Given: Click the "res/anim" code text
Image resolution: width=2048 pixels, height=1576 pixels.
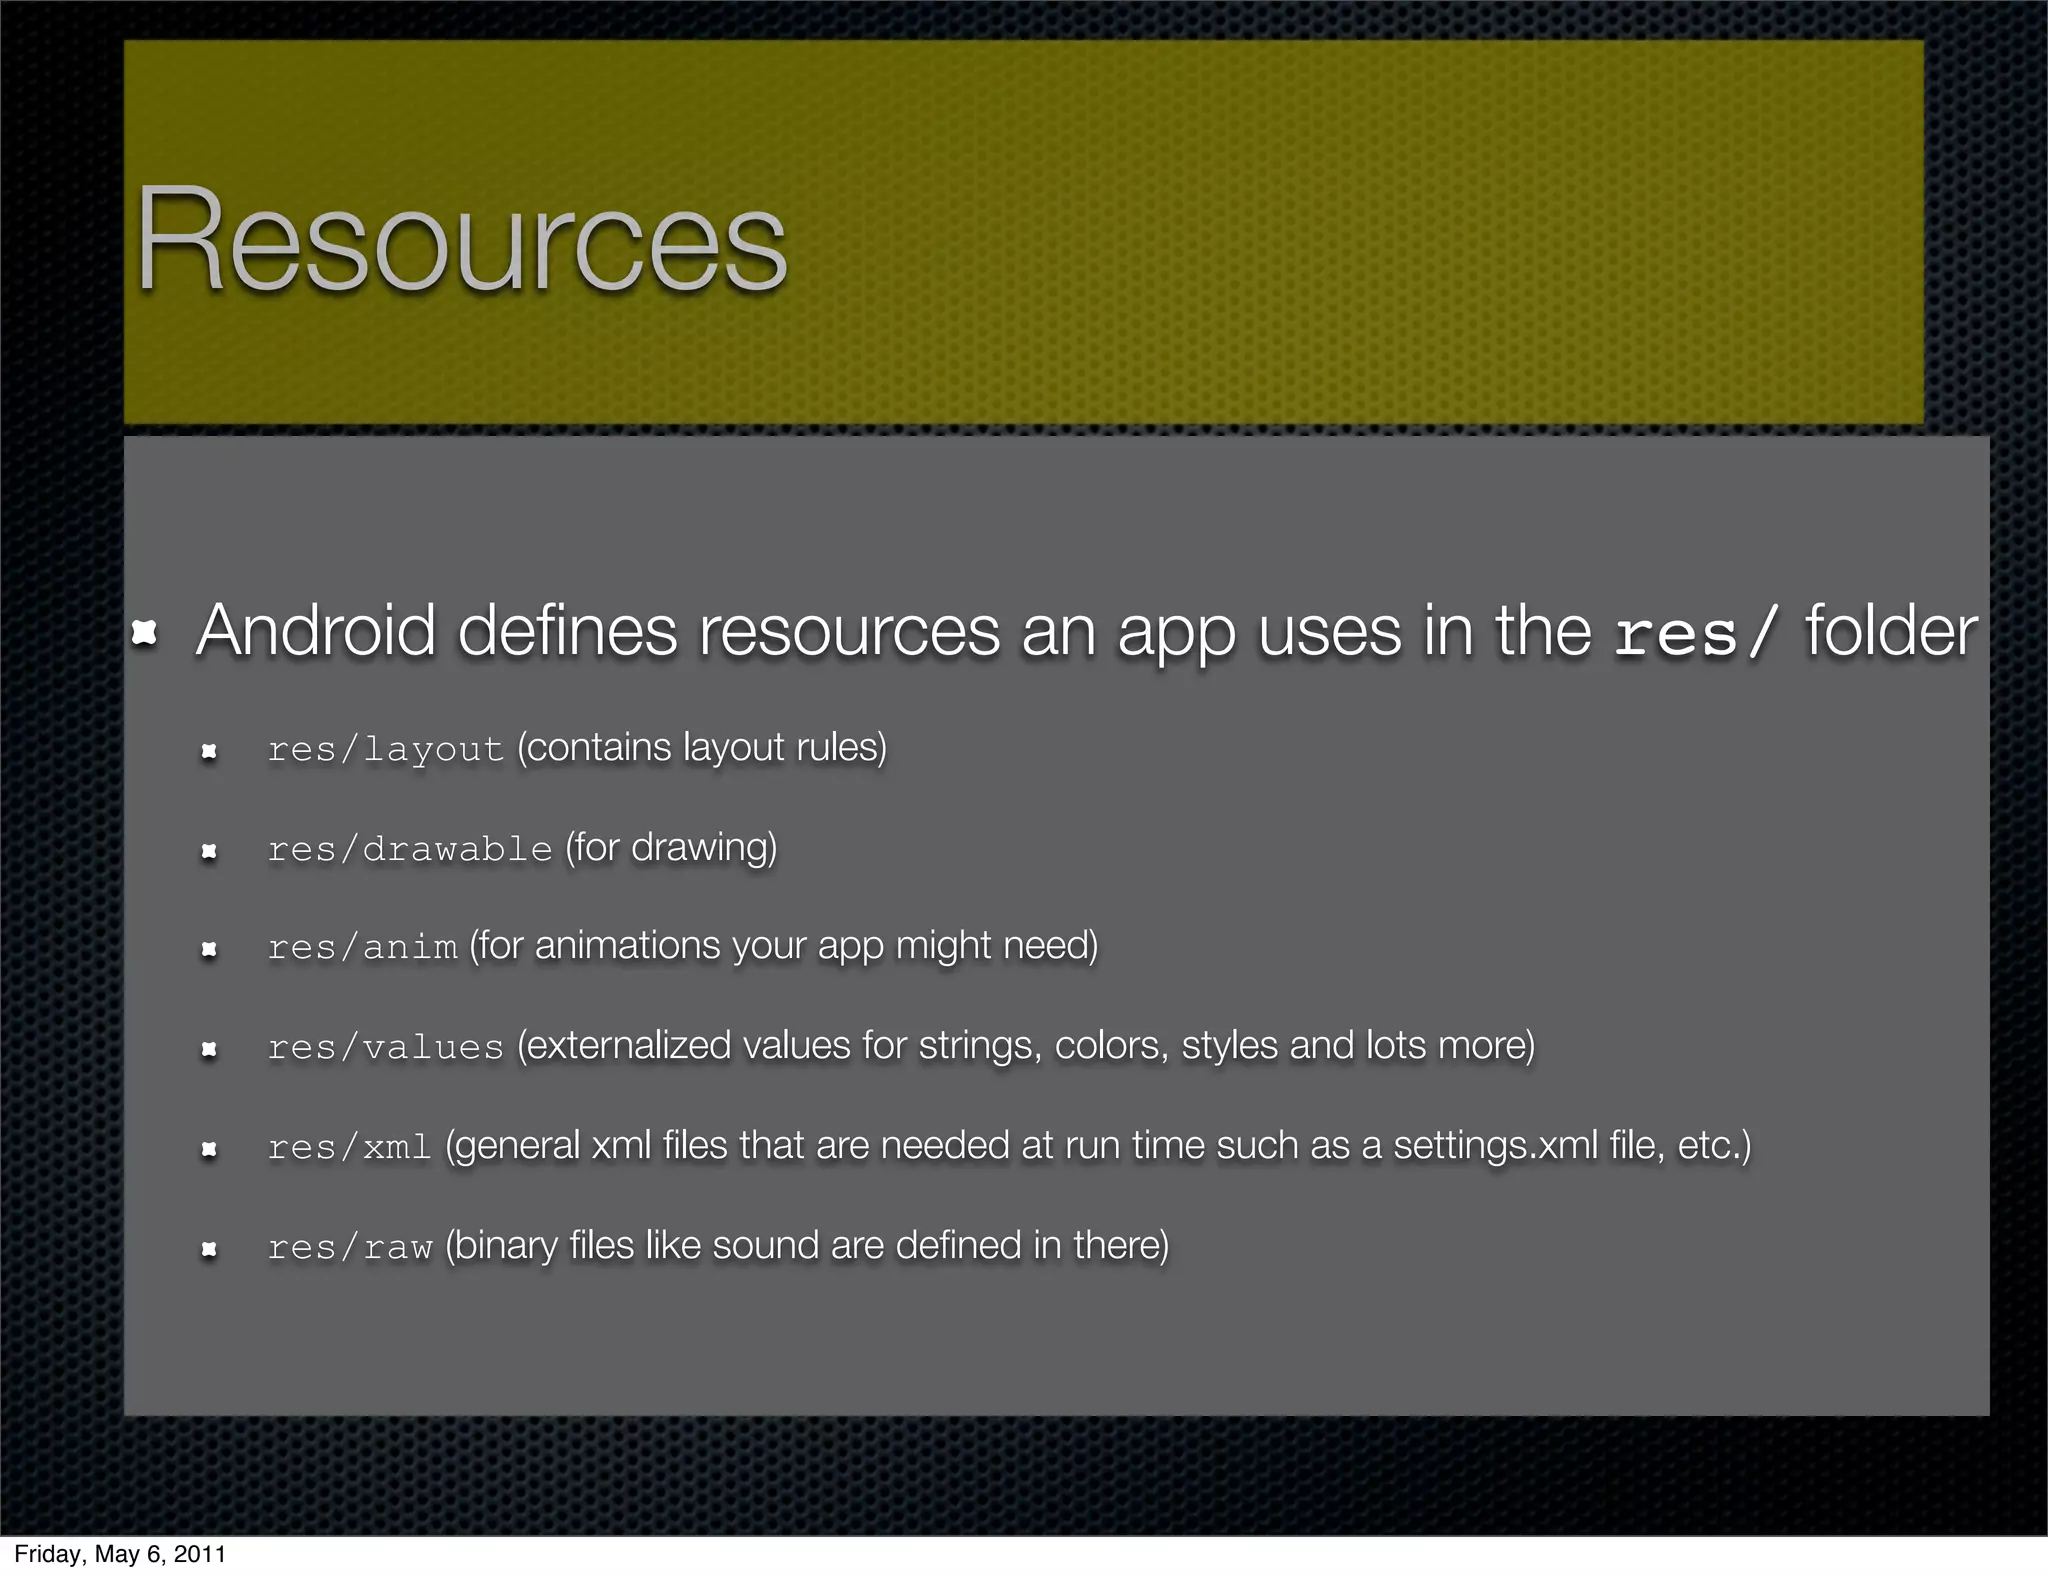Looking at the screenshot, I should [362, 946].
